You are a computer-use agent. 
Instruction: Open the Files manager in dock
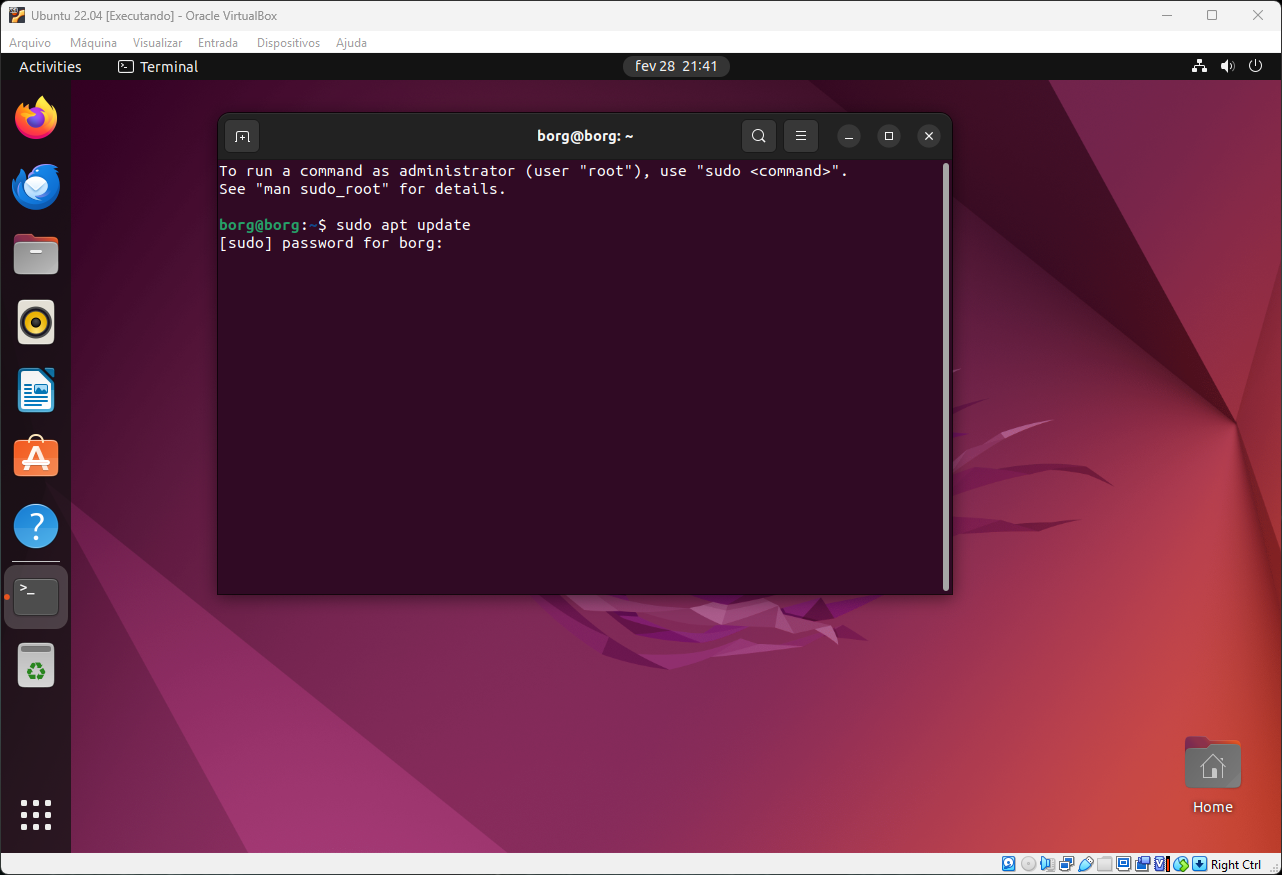36,255
